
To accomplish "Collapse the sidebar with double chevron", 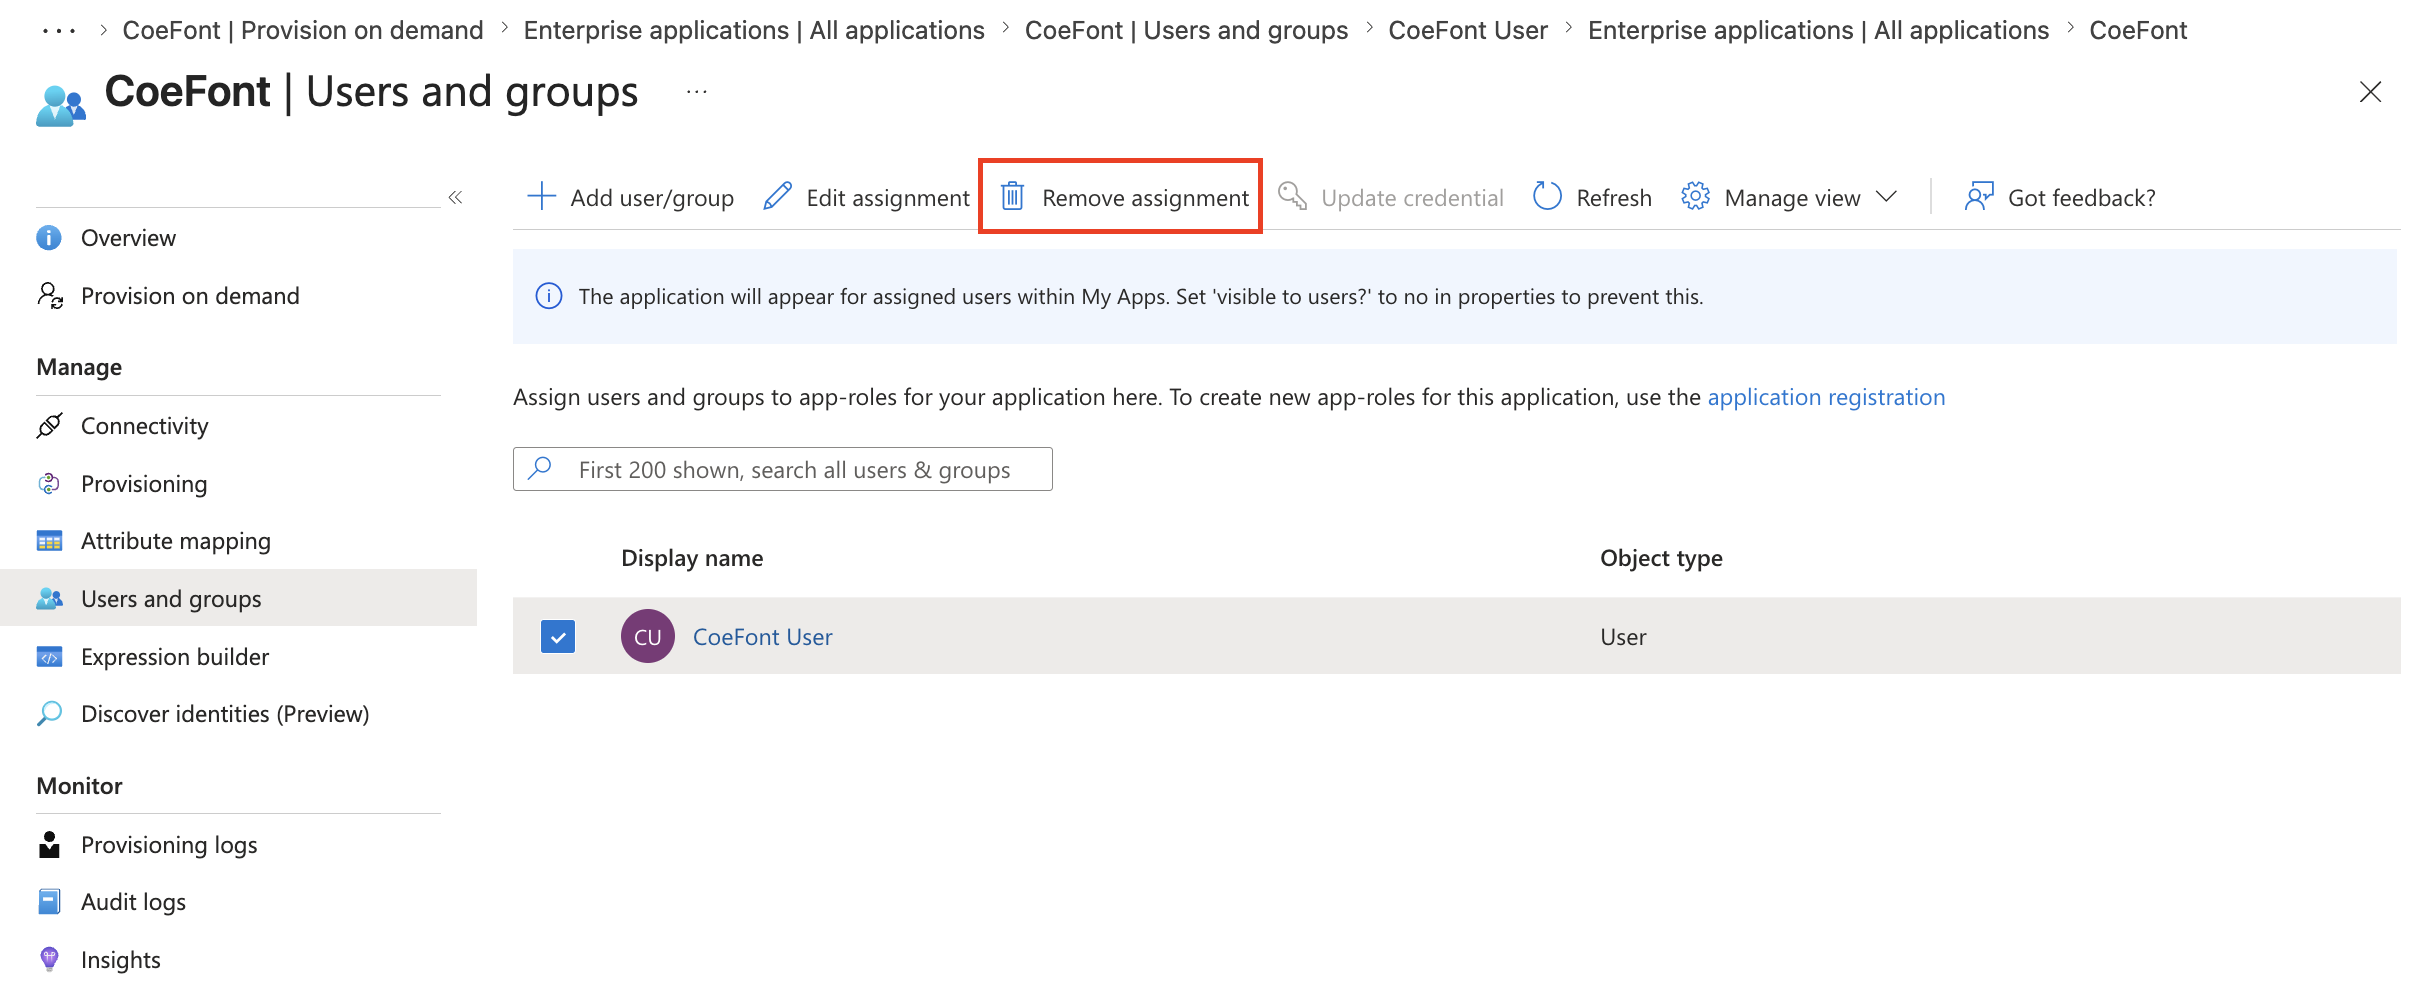I will (456, 197).
